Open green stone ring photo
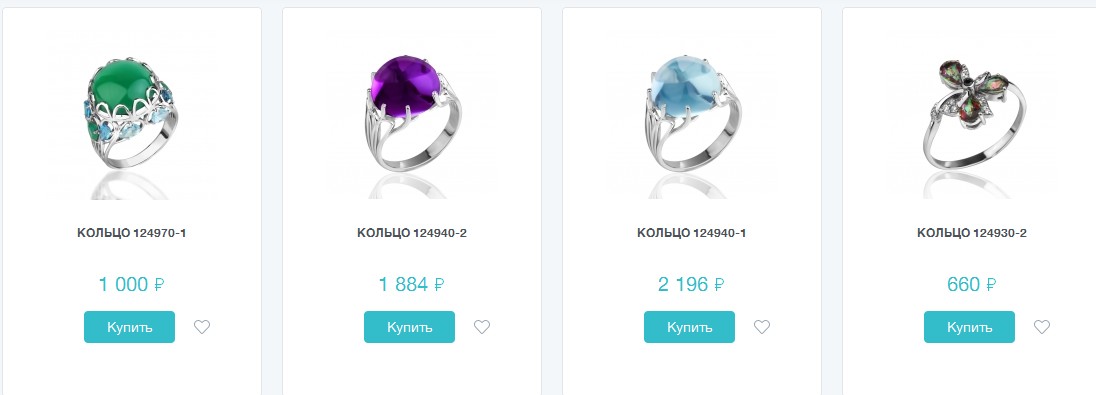The width and height of the screenshot is (1096, 395). pyautogui.click(x=132, y=115)
